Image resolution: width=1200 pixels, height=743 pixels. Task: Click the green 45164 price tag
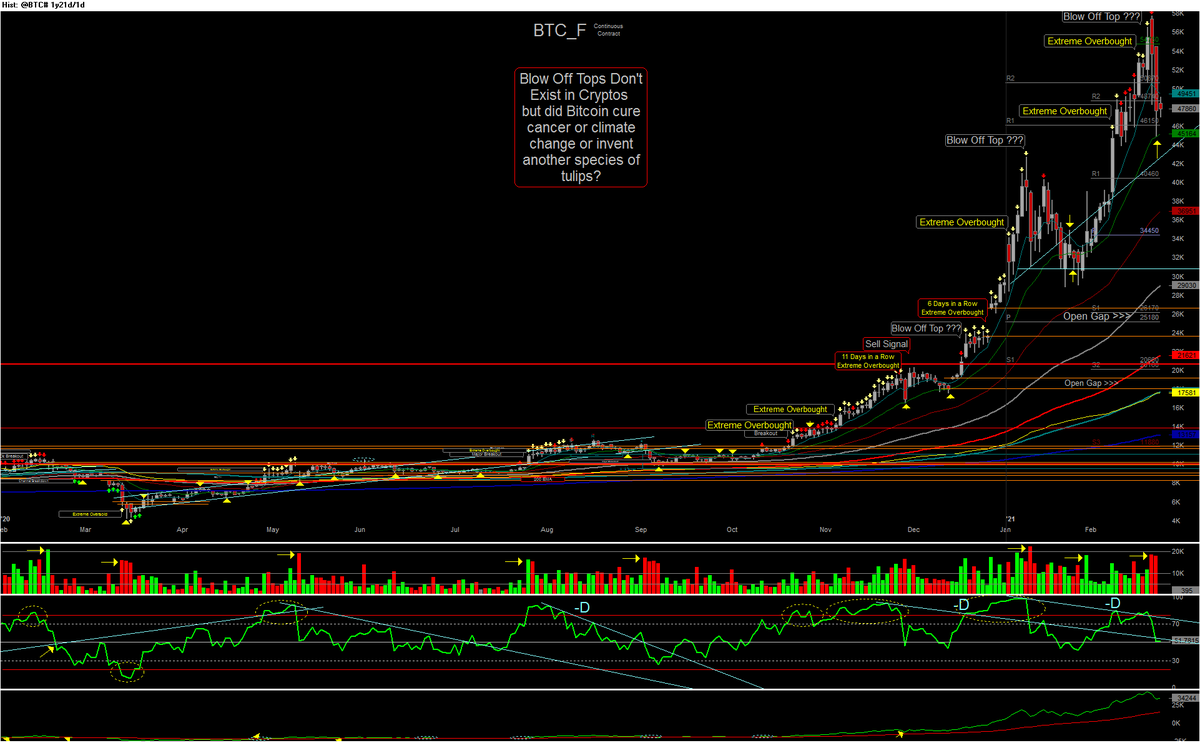(1185, 132)
